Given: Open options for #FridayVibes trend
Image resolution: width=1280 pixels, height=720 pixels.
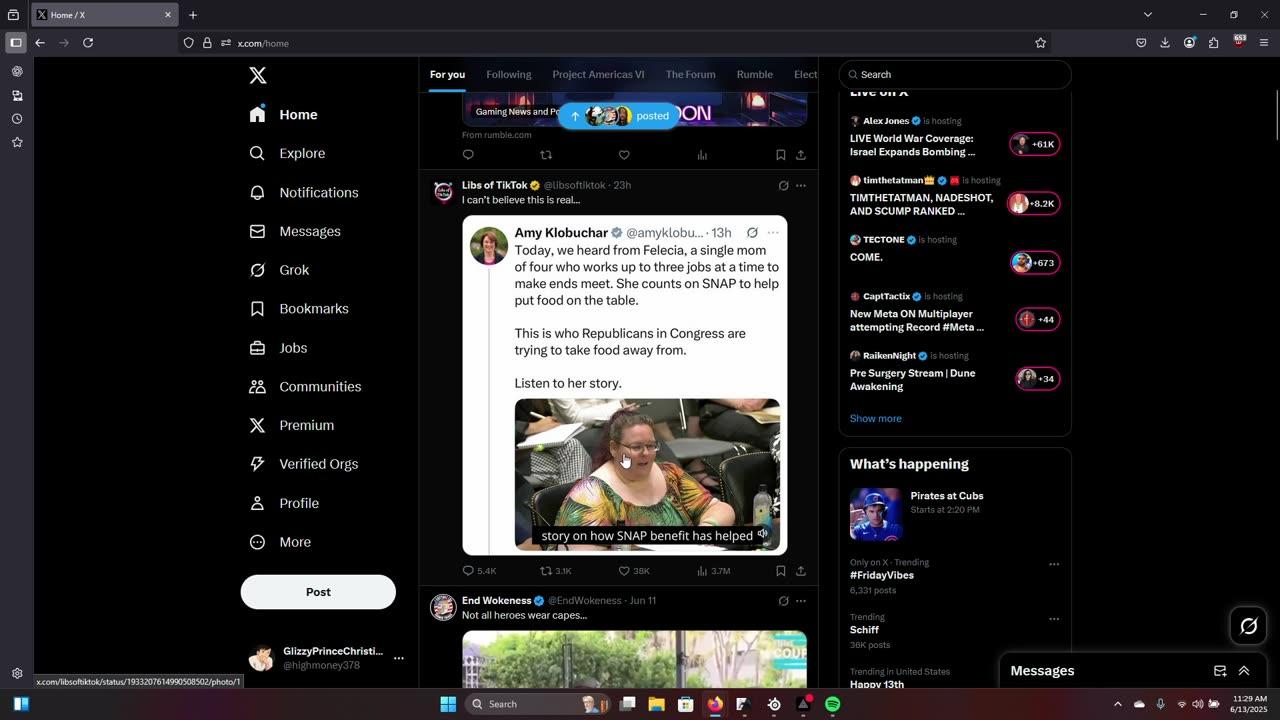Looking at the screenshot, I should tap(1054, 564).
